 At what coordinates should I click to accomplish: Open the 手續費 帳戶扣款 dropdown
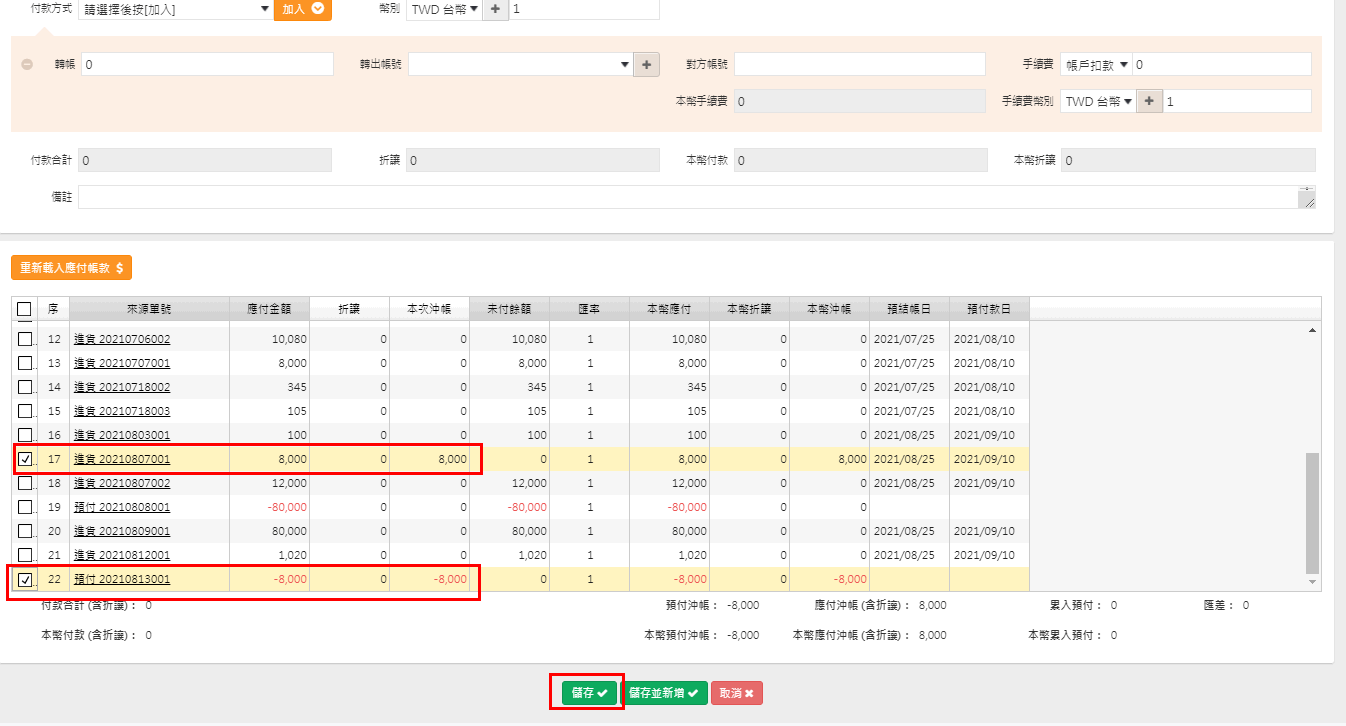click(x=1097, y=64)
